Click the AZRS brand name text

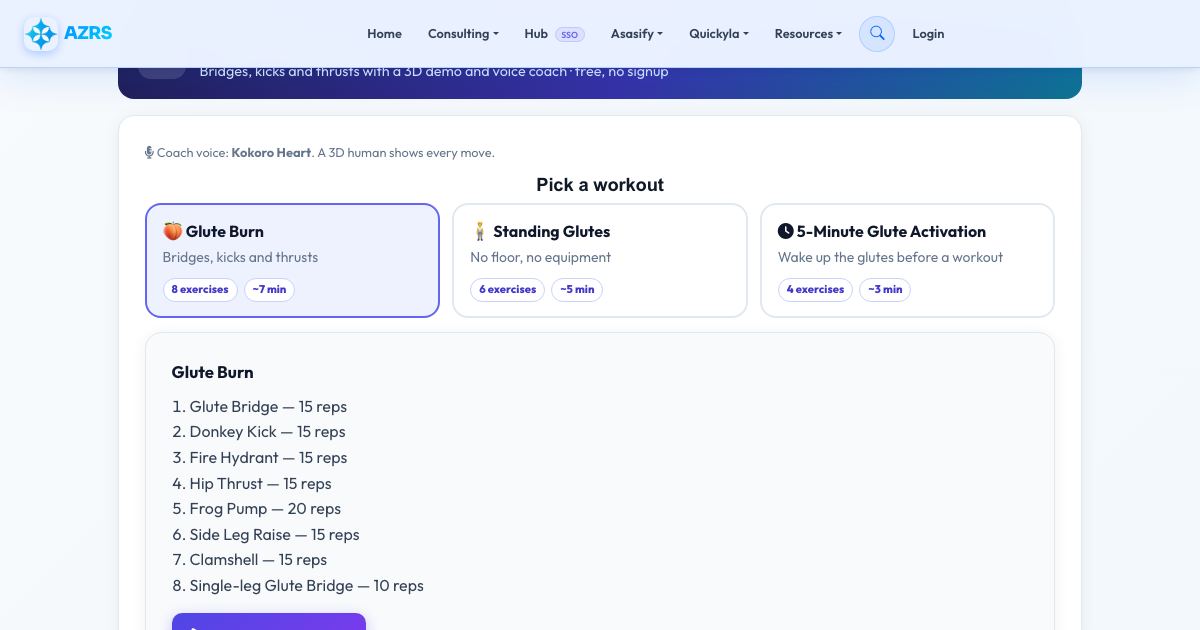pyautogui.click(x=88, y=33)
